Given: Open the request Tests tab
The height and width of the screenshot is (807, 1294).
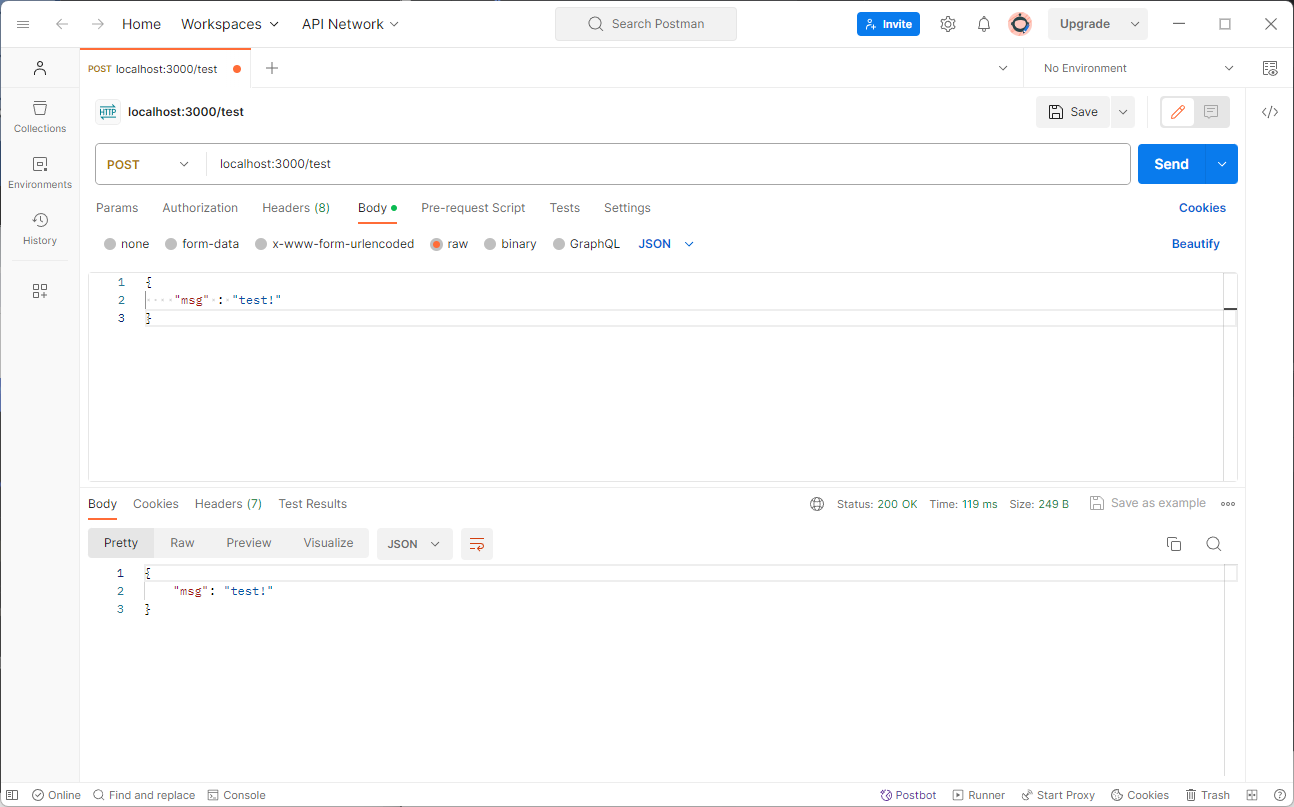Looking at the screenshot, I should (565, 208).
